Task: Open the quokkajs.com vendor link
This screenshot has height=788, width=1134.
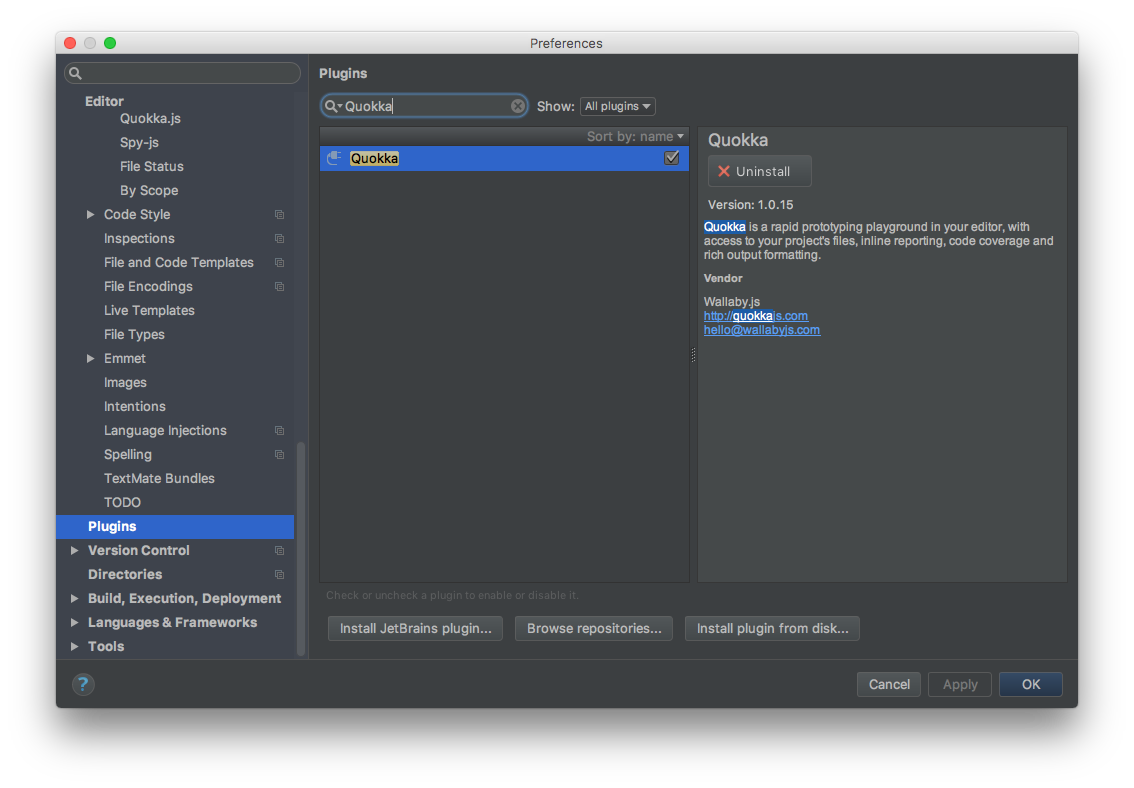Action: coord(756,316)
